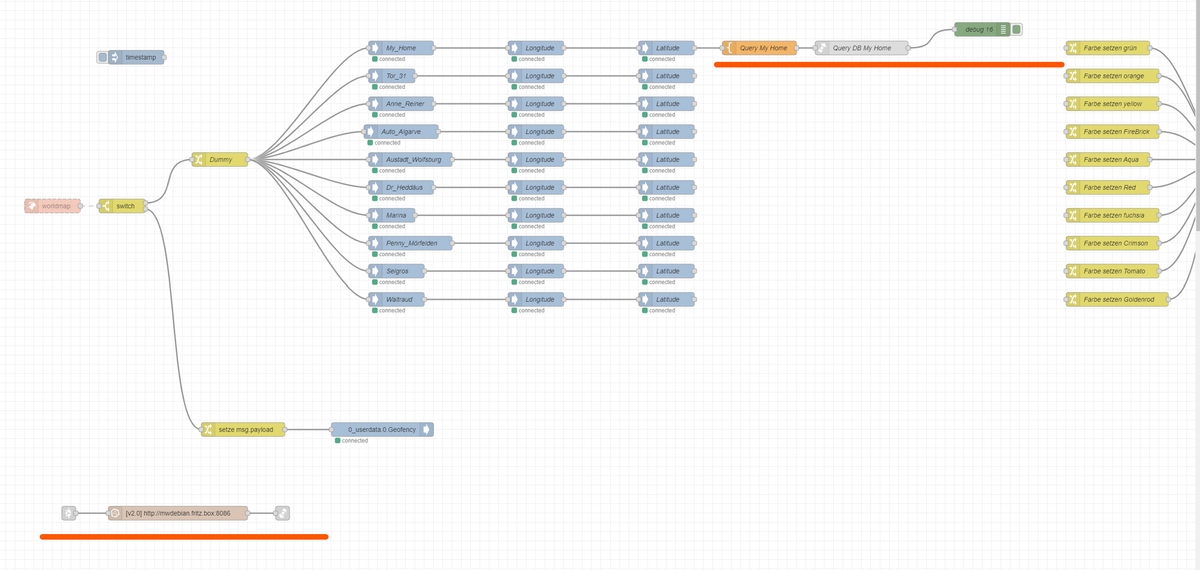Click the link-in node left of the InfluxDB node
This screenshot has height=570, width=1200.
click(69, 513)
